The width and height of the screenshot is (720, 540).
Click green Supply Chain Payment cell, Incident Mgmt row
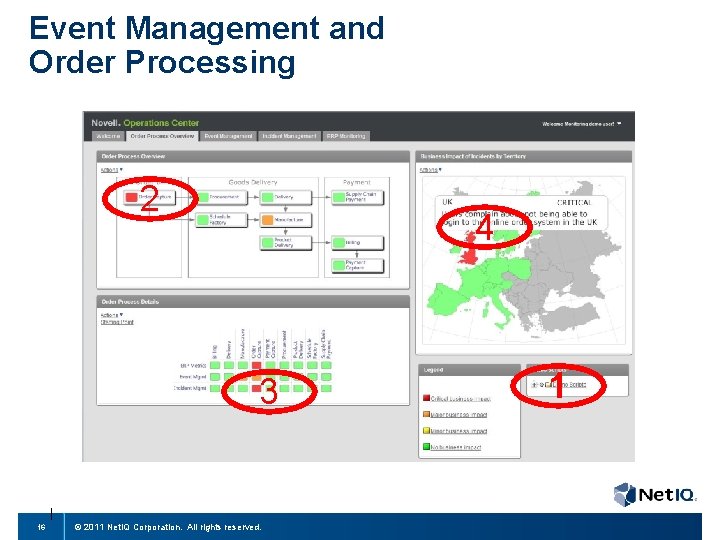326,388
